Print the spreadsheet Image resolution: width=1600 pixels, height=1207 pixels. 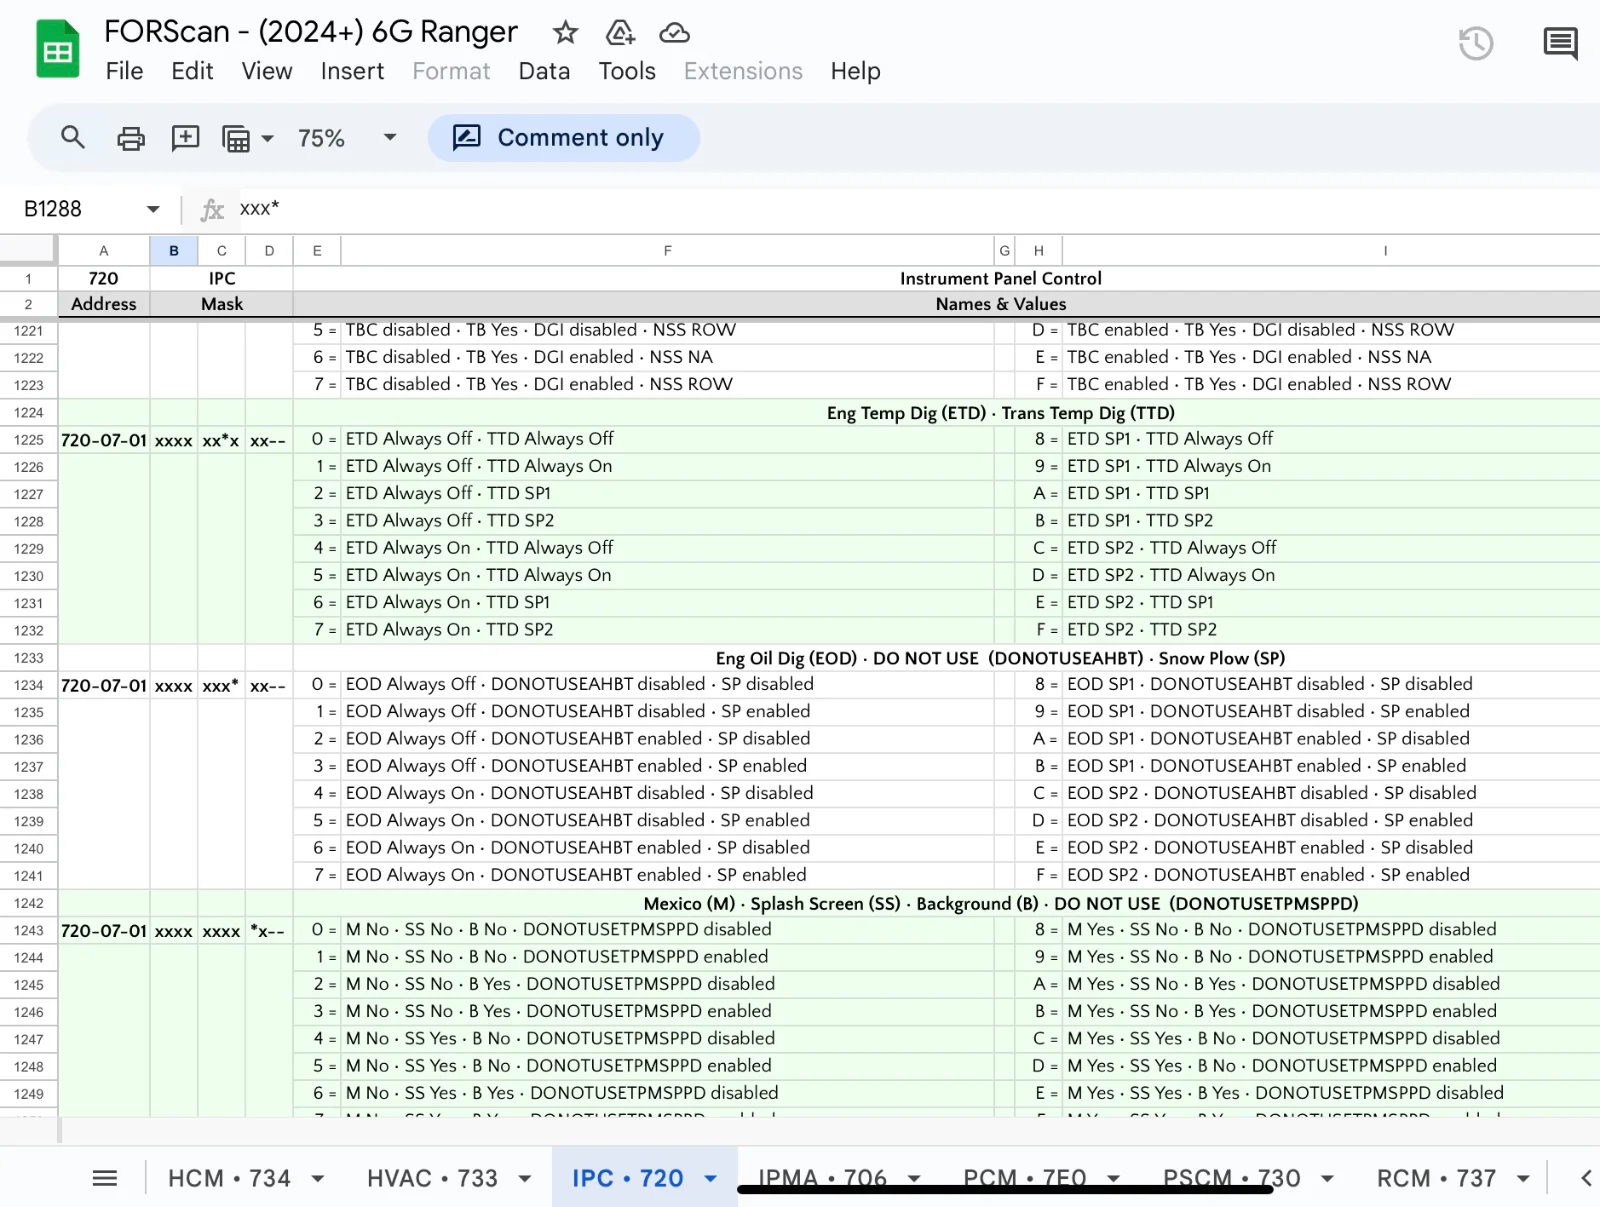coord(130,138)
